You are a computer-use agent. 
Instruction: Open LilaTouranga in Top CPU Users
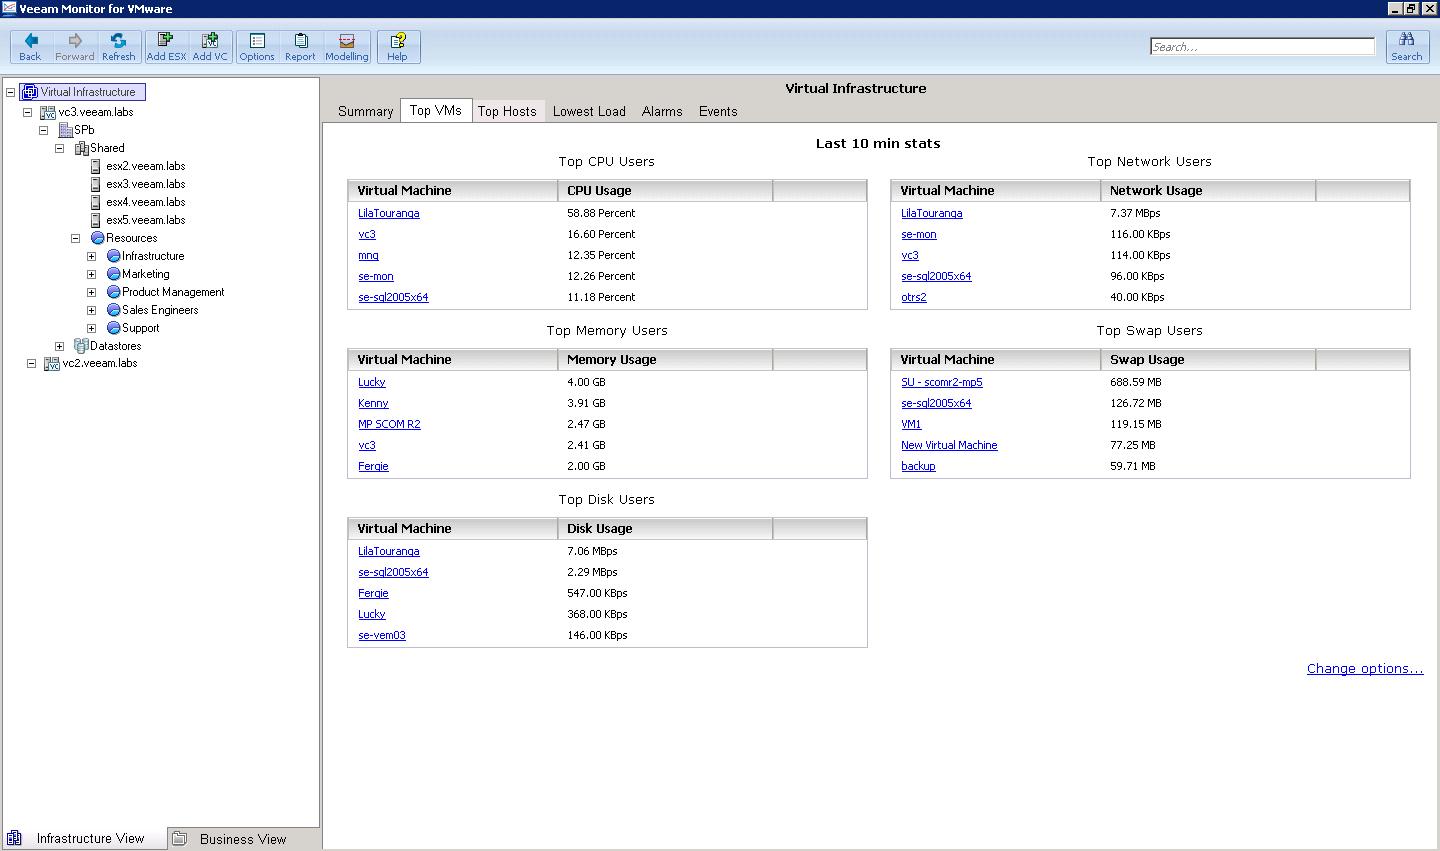pos(389,213)
